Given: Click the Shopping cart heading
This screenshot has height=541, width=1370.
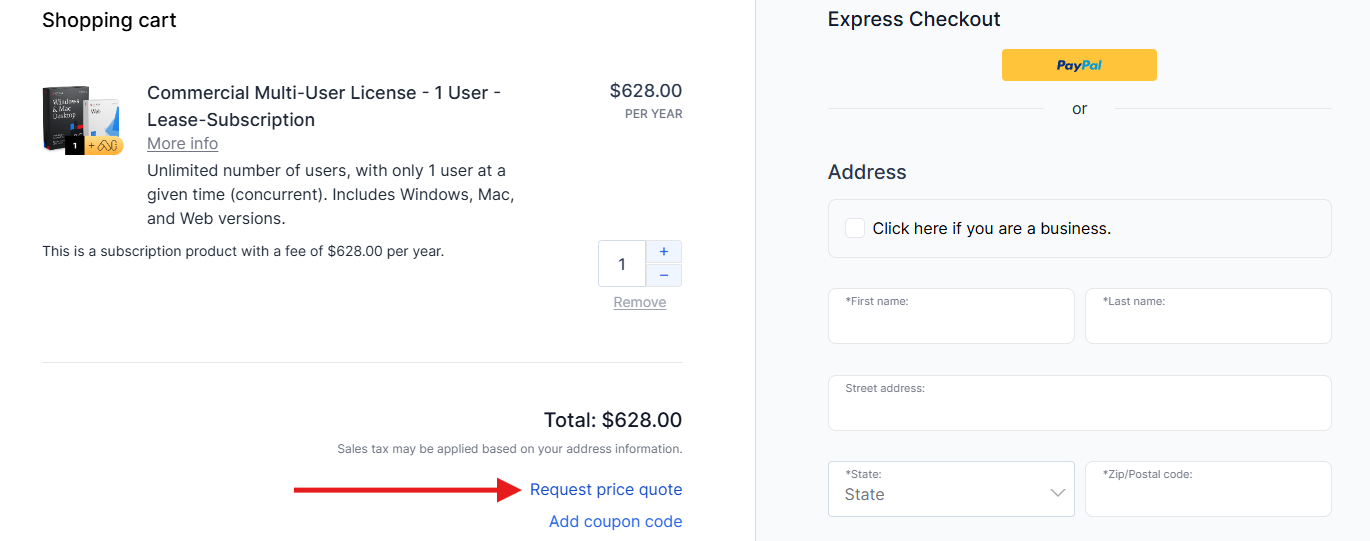Looking at the screenshot, I should [x=109, y=20].
